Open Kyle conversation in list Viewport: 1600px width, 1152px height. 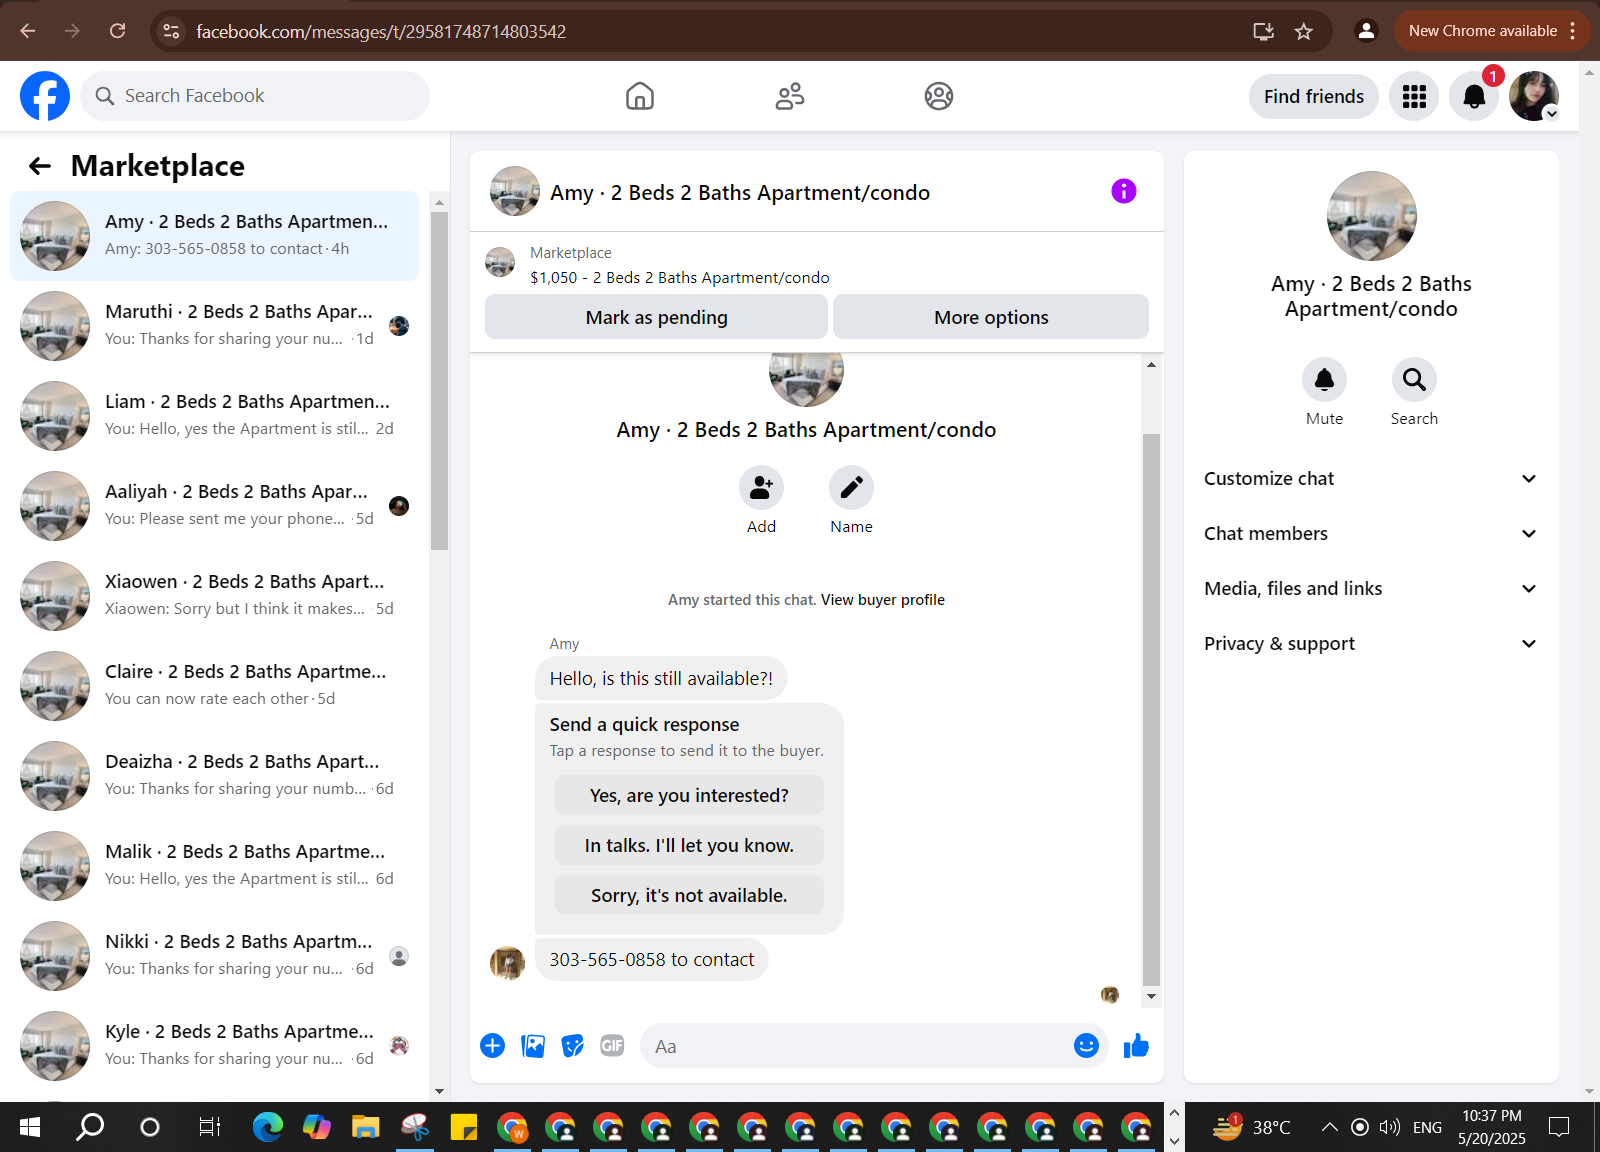point(214,1046)
